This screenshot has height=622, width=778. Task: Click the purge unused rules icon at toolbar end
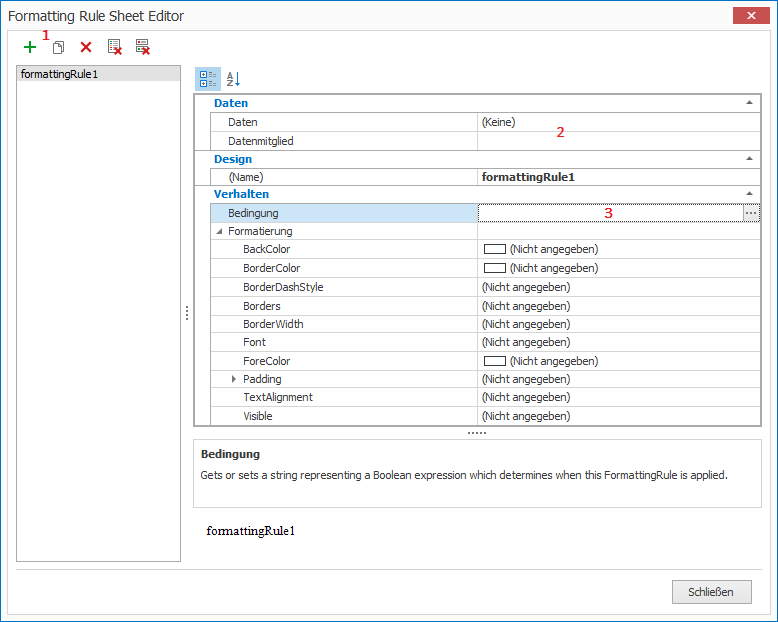(x=142, y=47)
